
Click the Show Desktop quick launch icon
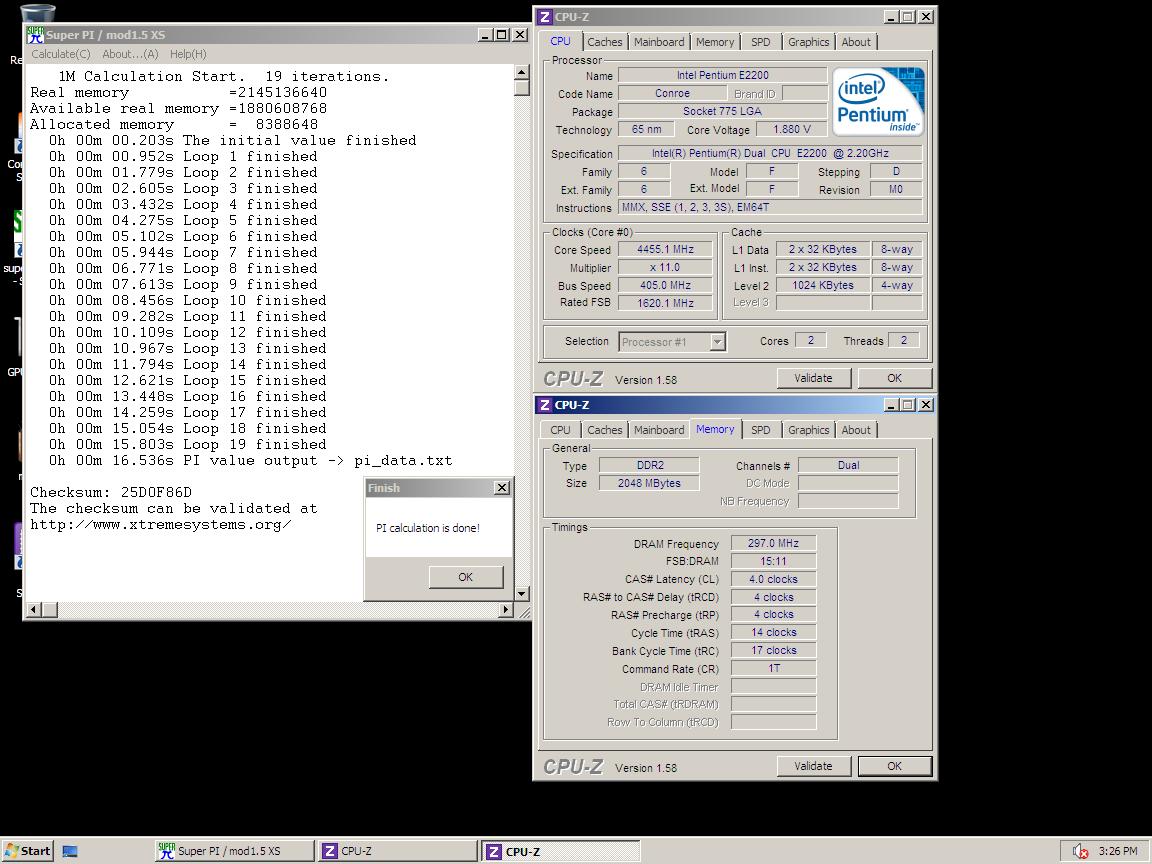coord(70,852)
